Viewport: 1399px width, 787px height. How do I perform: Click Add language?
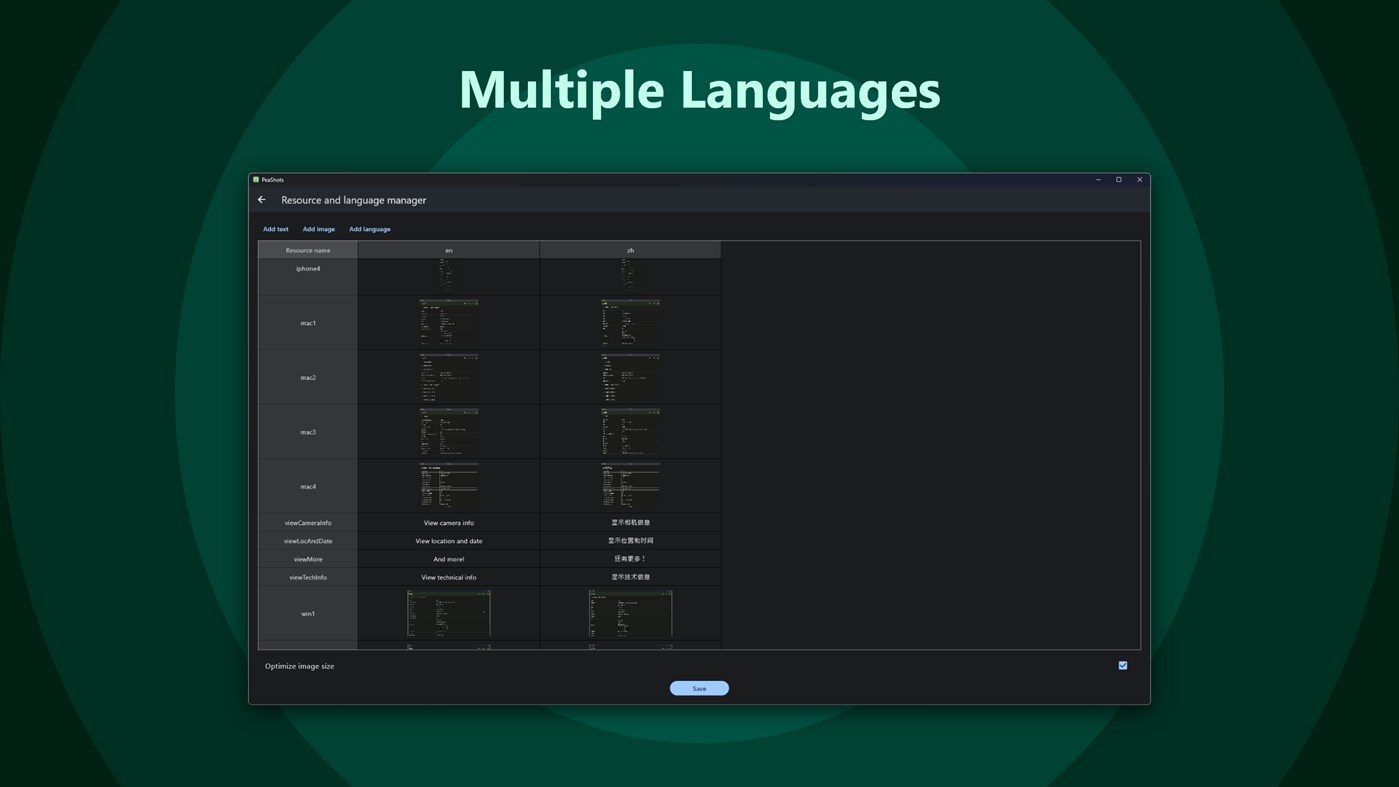pos(370,229)
